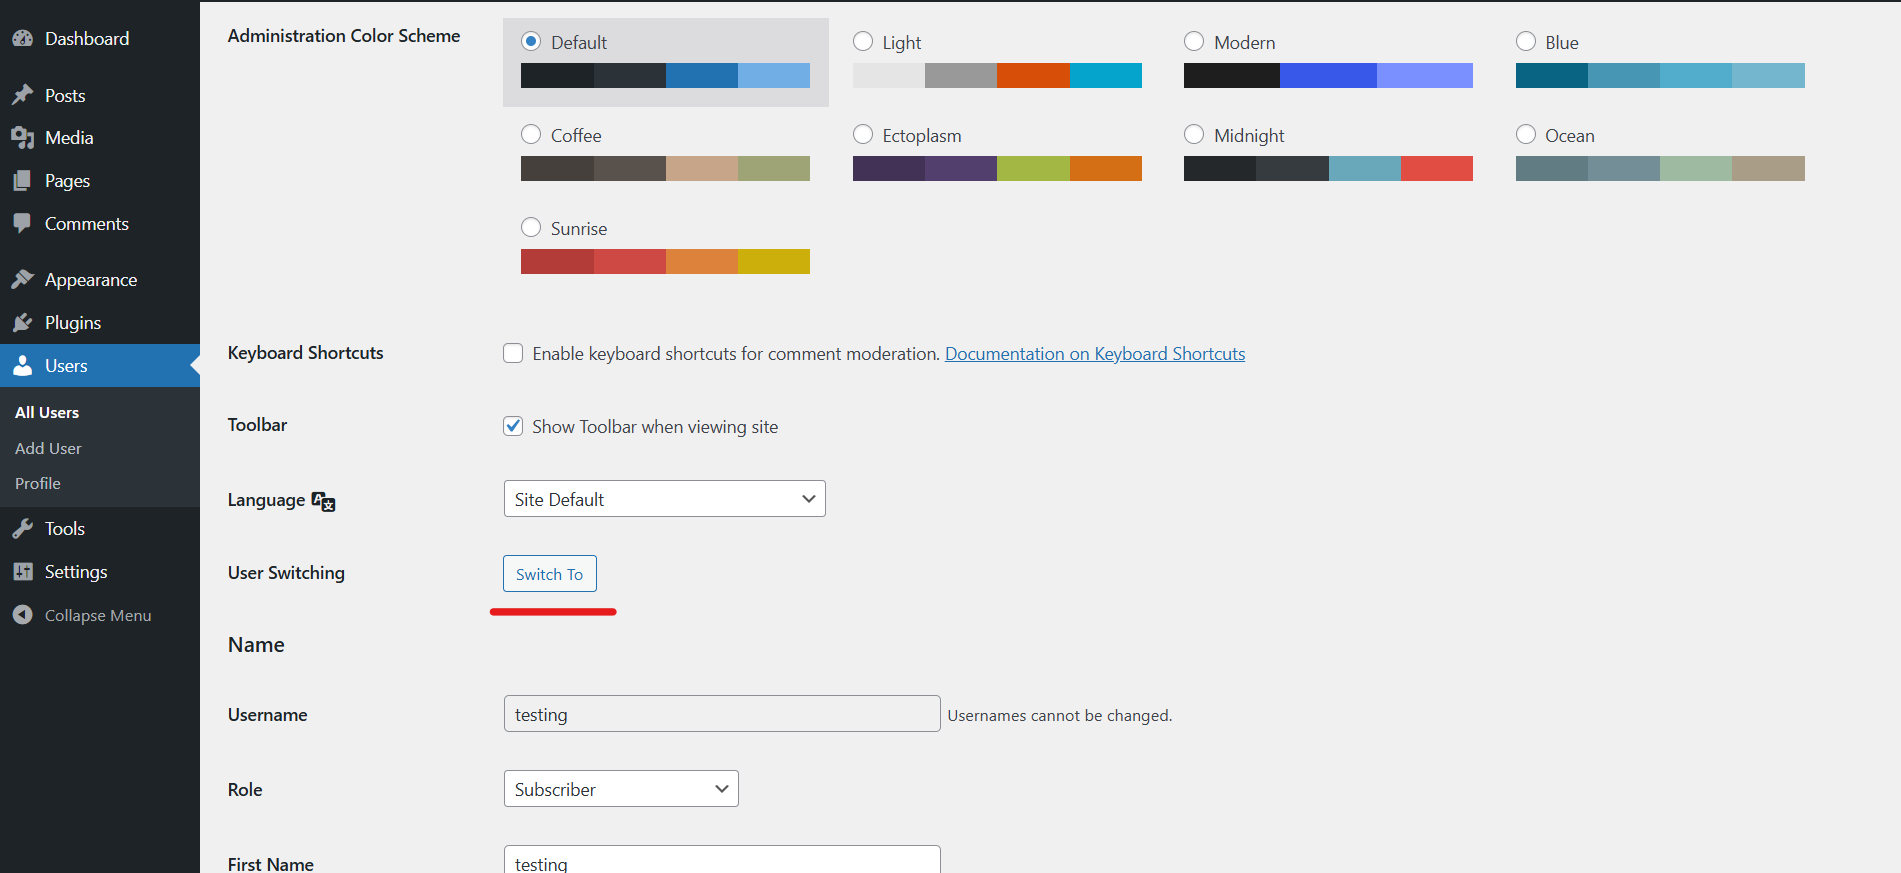Open the Add User submenu

point(48,448)
